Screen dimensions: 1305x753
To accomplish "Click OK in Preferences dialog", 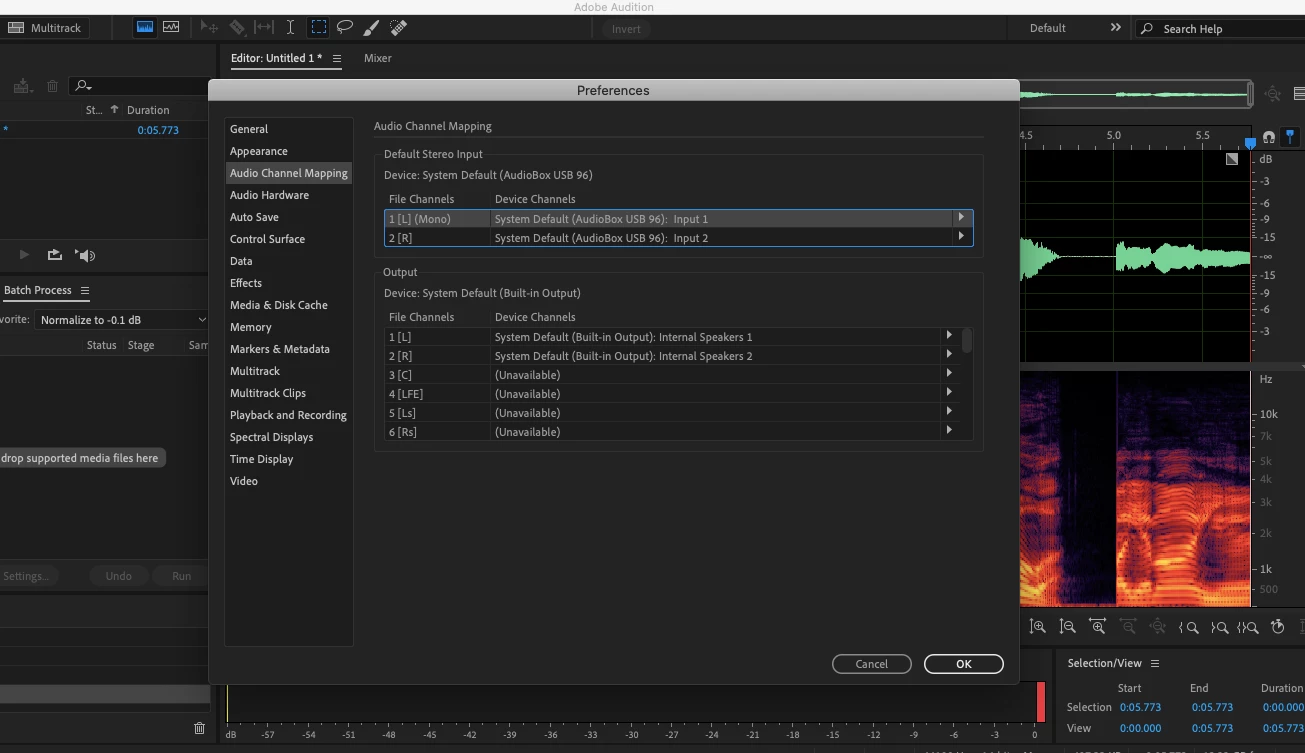I will click(963, 664).
